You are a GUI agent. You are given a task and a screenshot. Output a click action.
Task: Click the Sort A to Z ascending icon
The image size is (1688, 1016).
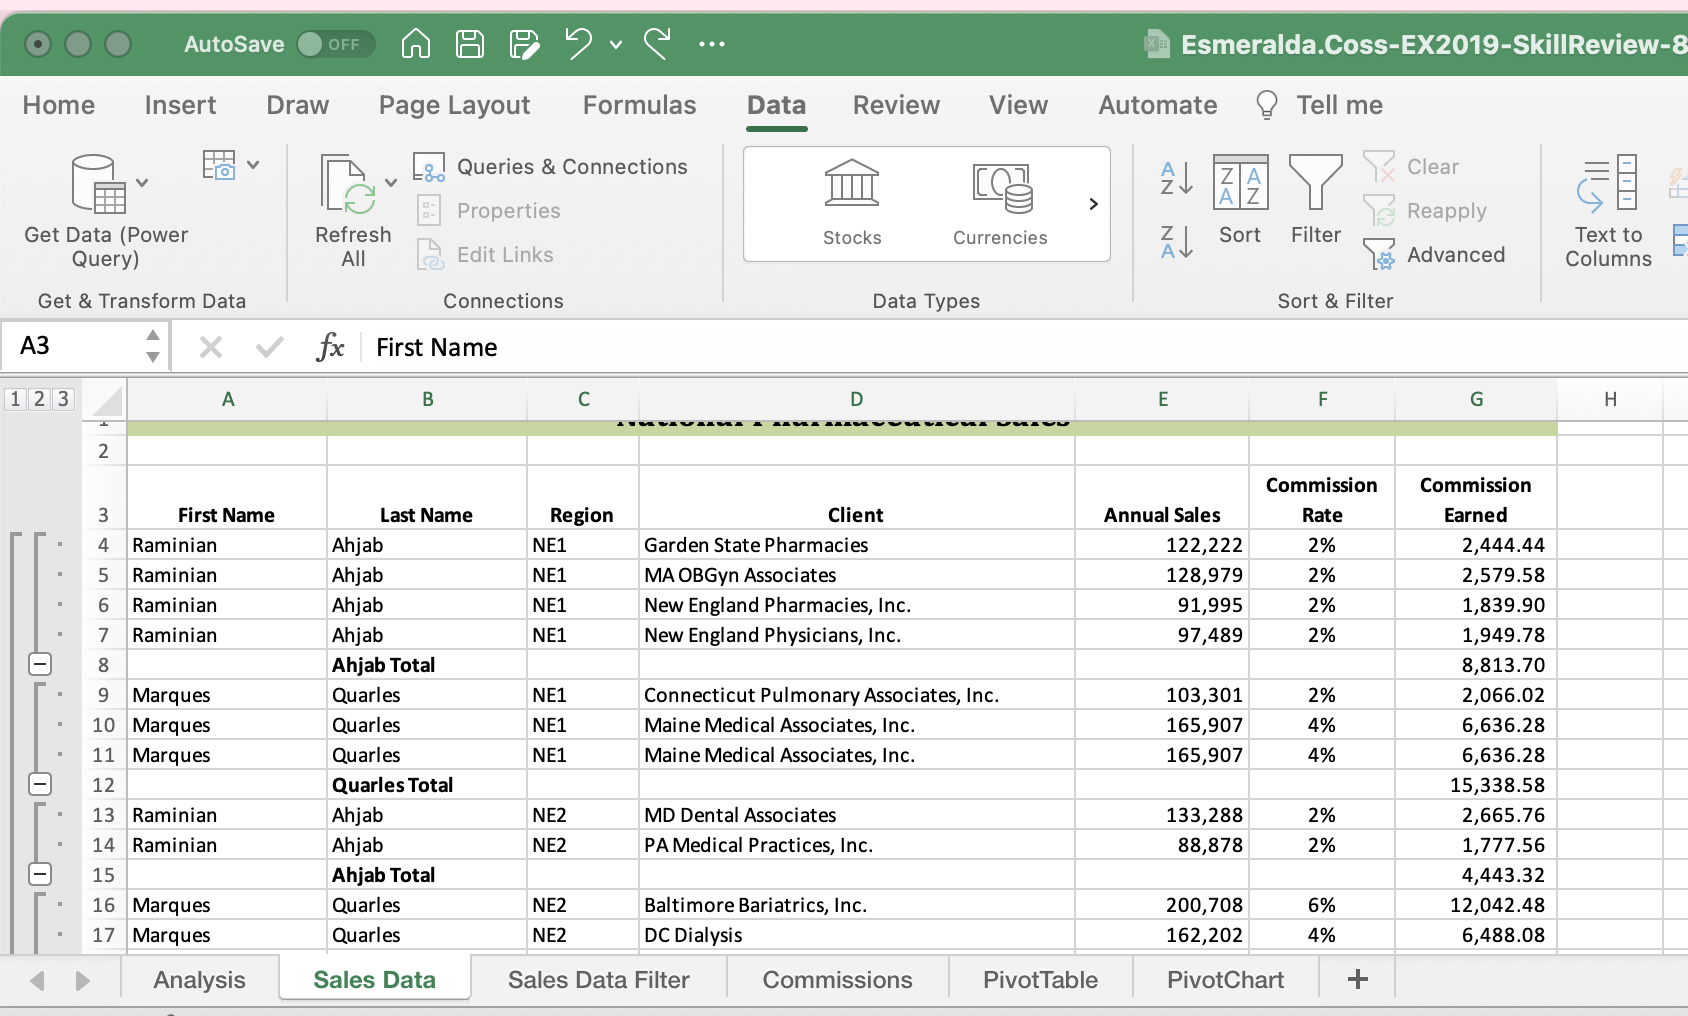1176,179
